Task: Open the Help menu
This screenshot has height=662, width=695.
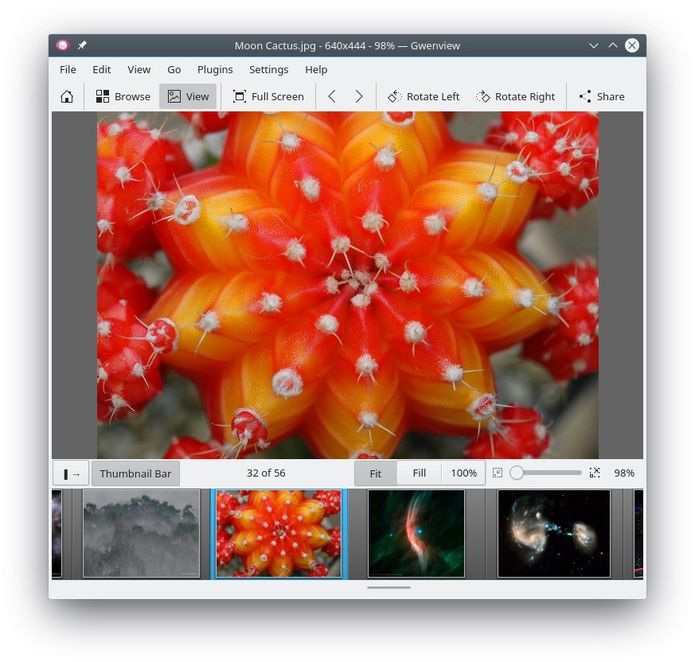Action: coord(316,70)
